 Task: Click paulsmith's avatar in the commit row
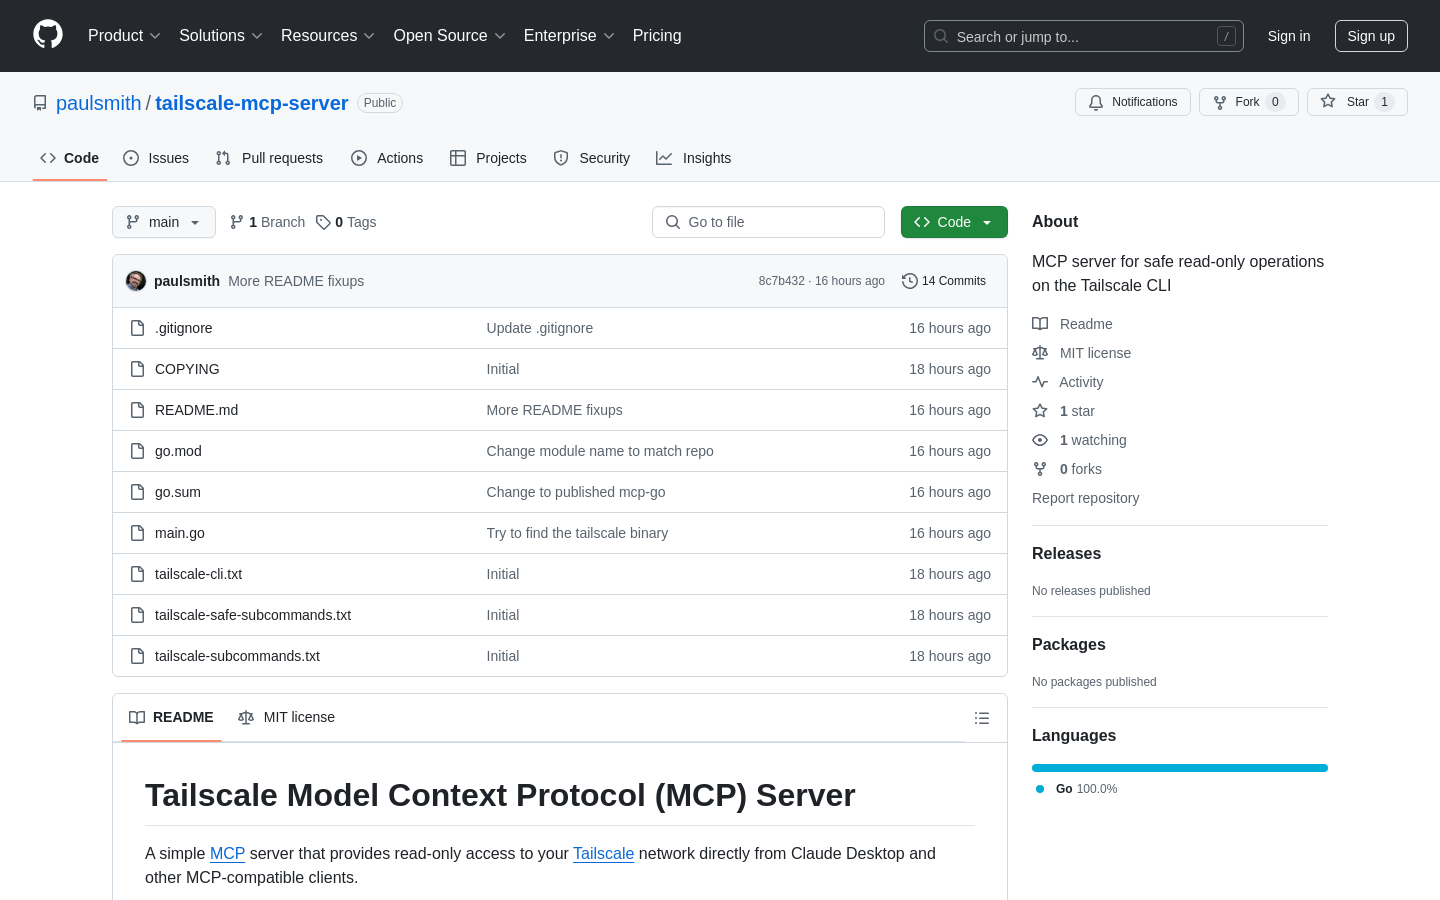coord(136,281)
